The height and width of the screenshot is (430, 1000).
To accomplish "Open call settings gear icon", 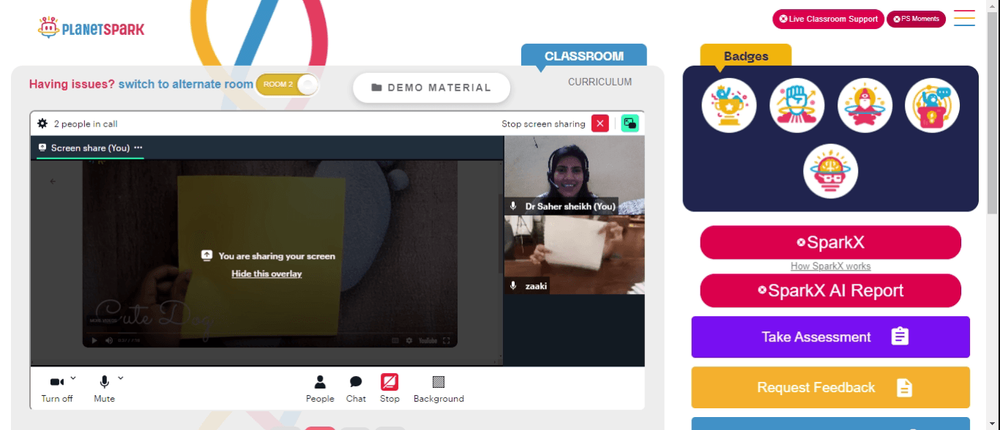I will click(x=42, y=124).
